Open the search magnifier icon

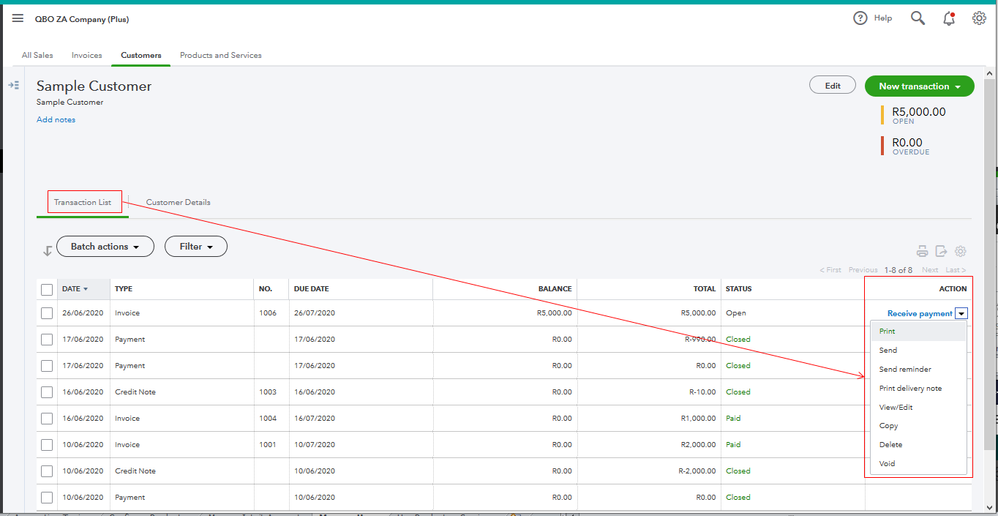(x=917, y=18)
